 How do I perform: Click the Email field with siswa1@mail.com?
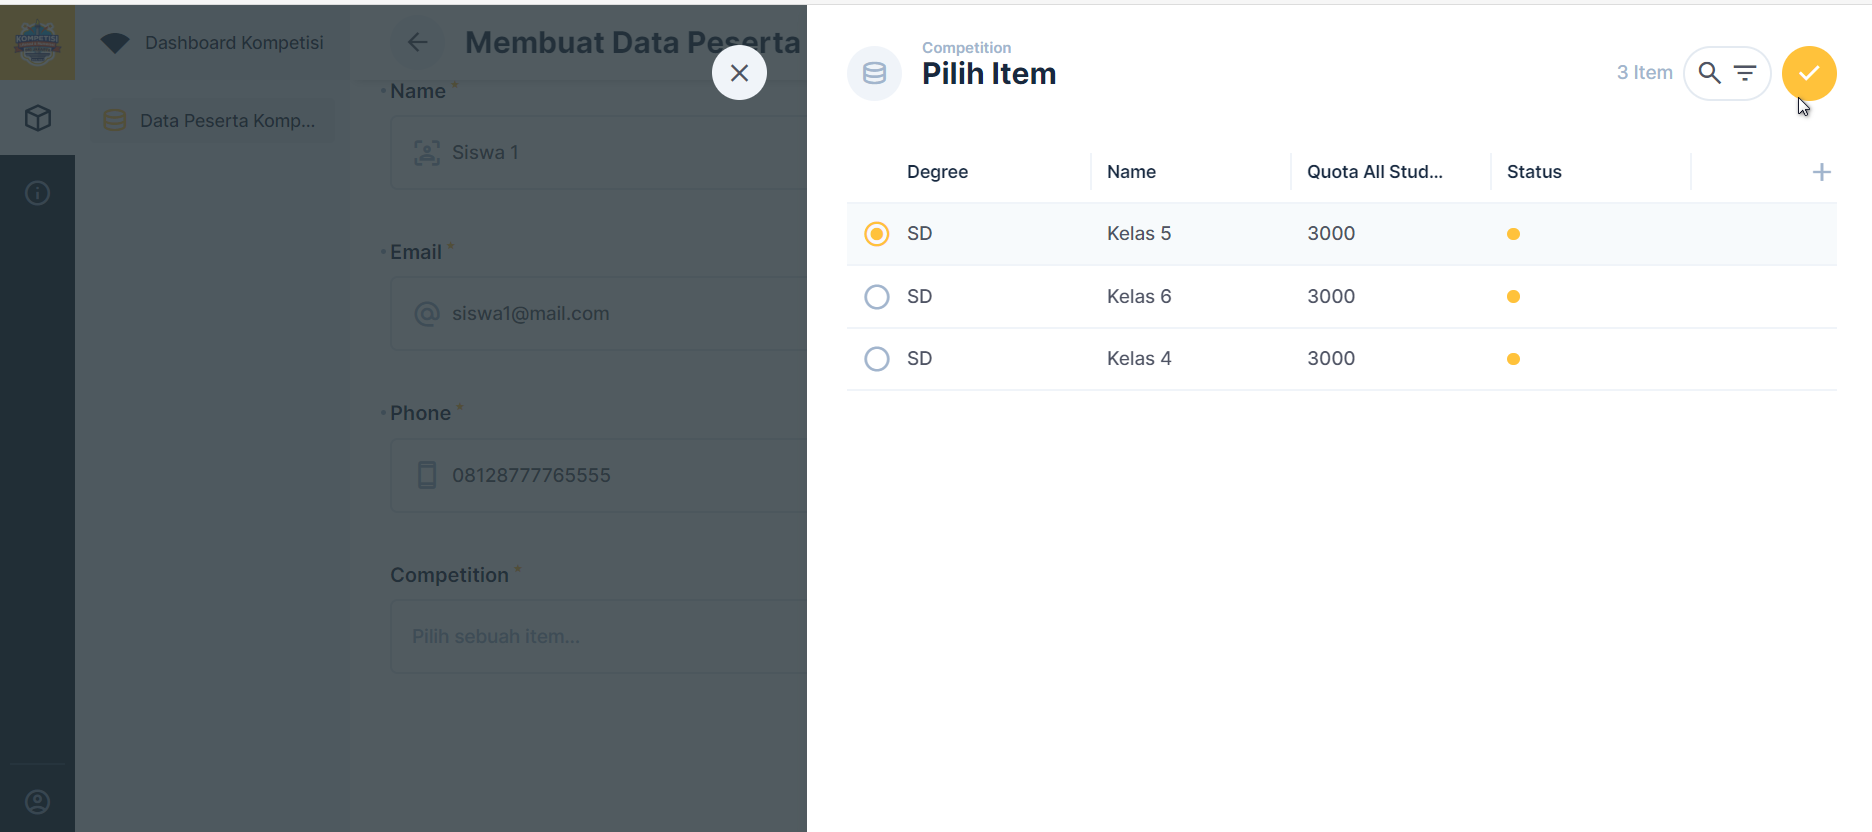click(x=598, y=313)
